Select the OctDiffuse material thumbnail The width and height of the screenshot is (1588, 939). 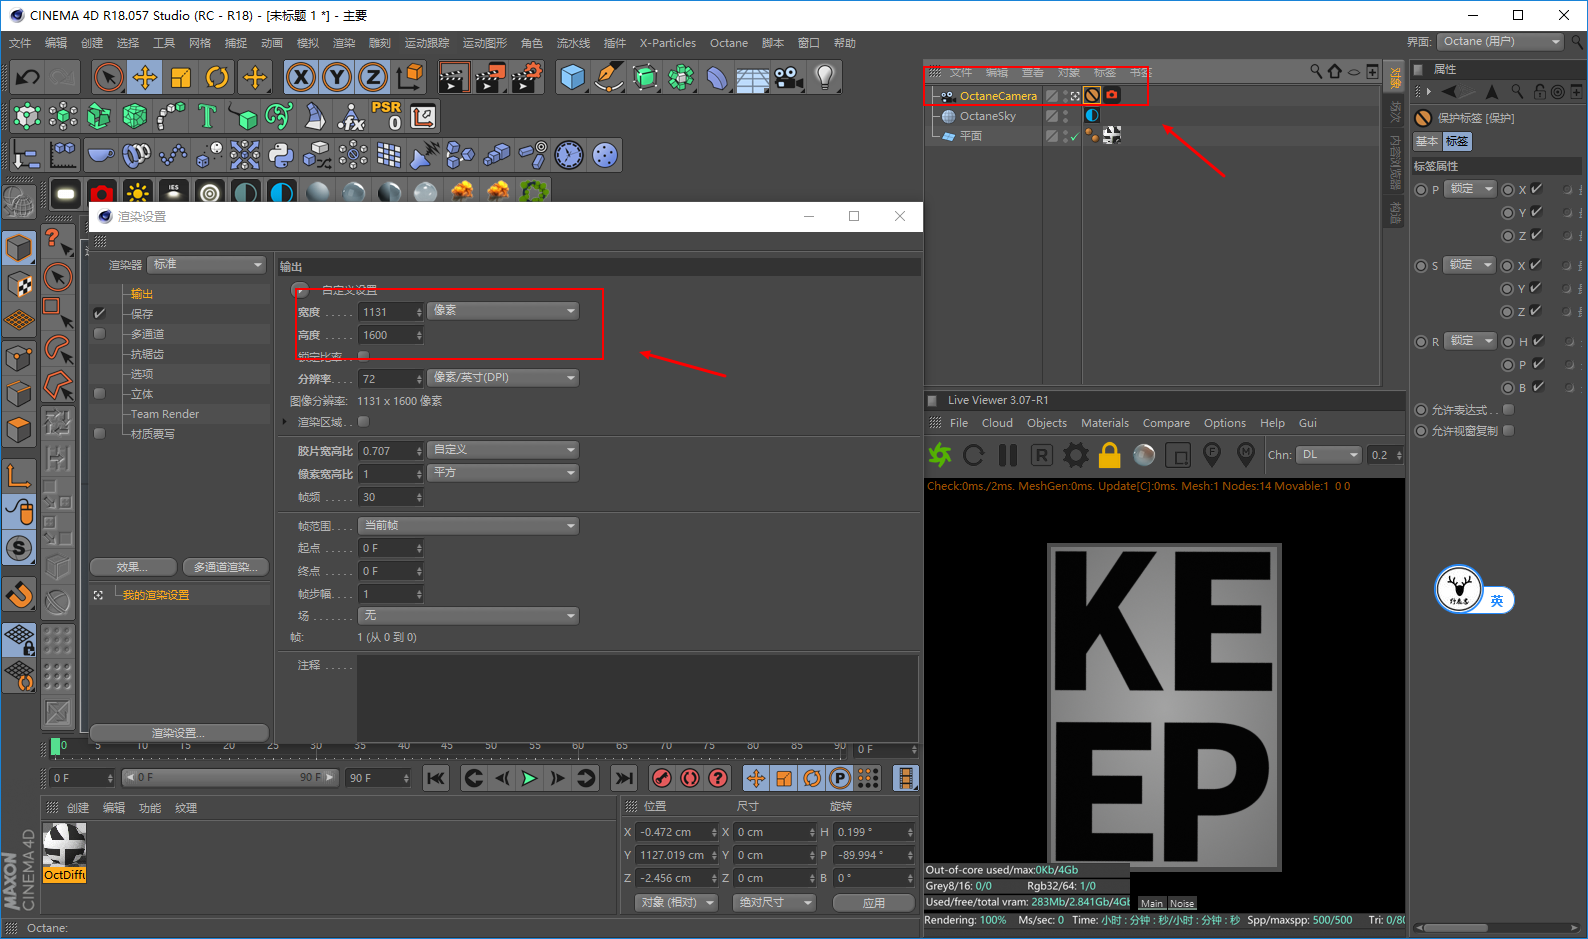[65, 851]
